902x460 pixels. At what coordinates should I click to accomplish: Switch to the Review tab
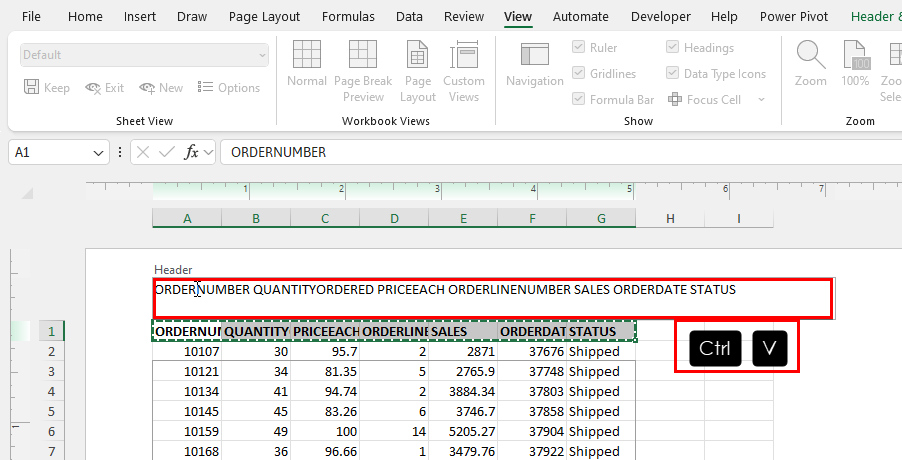[464, 17]
